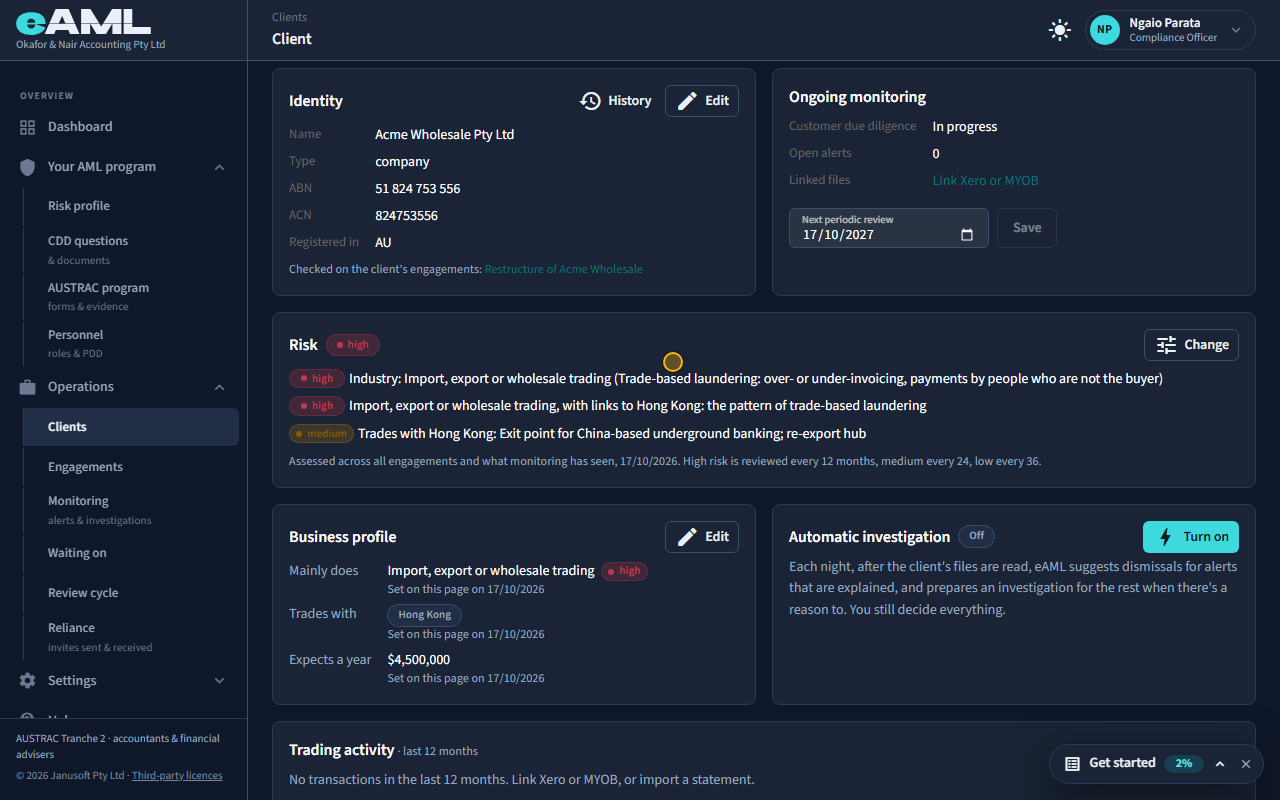
Task: Click the Clients breadcrumb
Action: point(290,17)
